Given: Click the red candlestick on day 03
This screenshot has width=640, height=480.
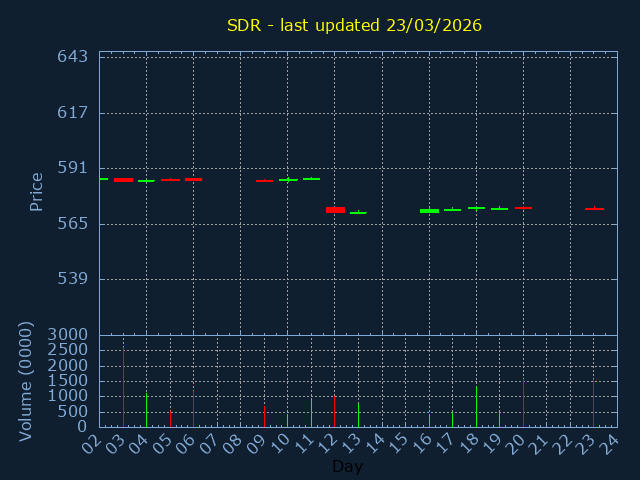Looking at the screenshot, I should point(123,180).
